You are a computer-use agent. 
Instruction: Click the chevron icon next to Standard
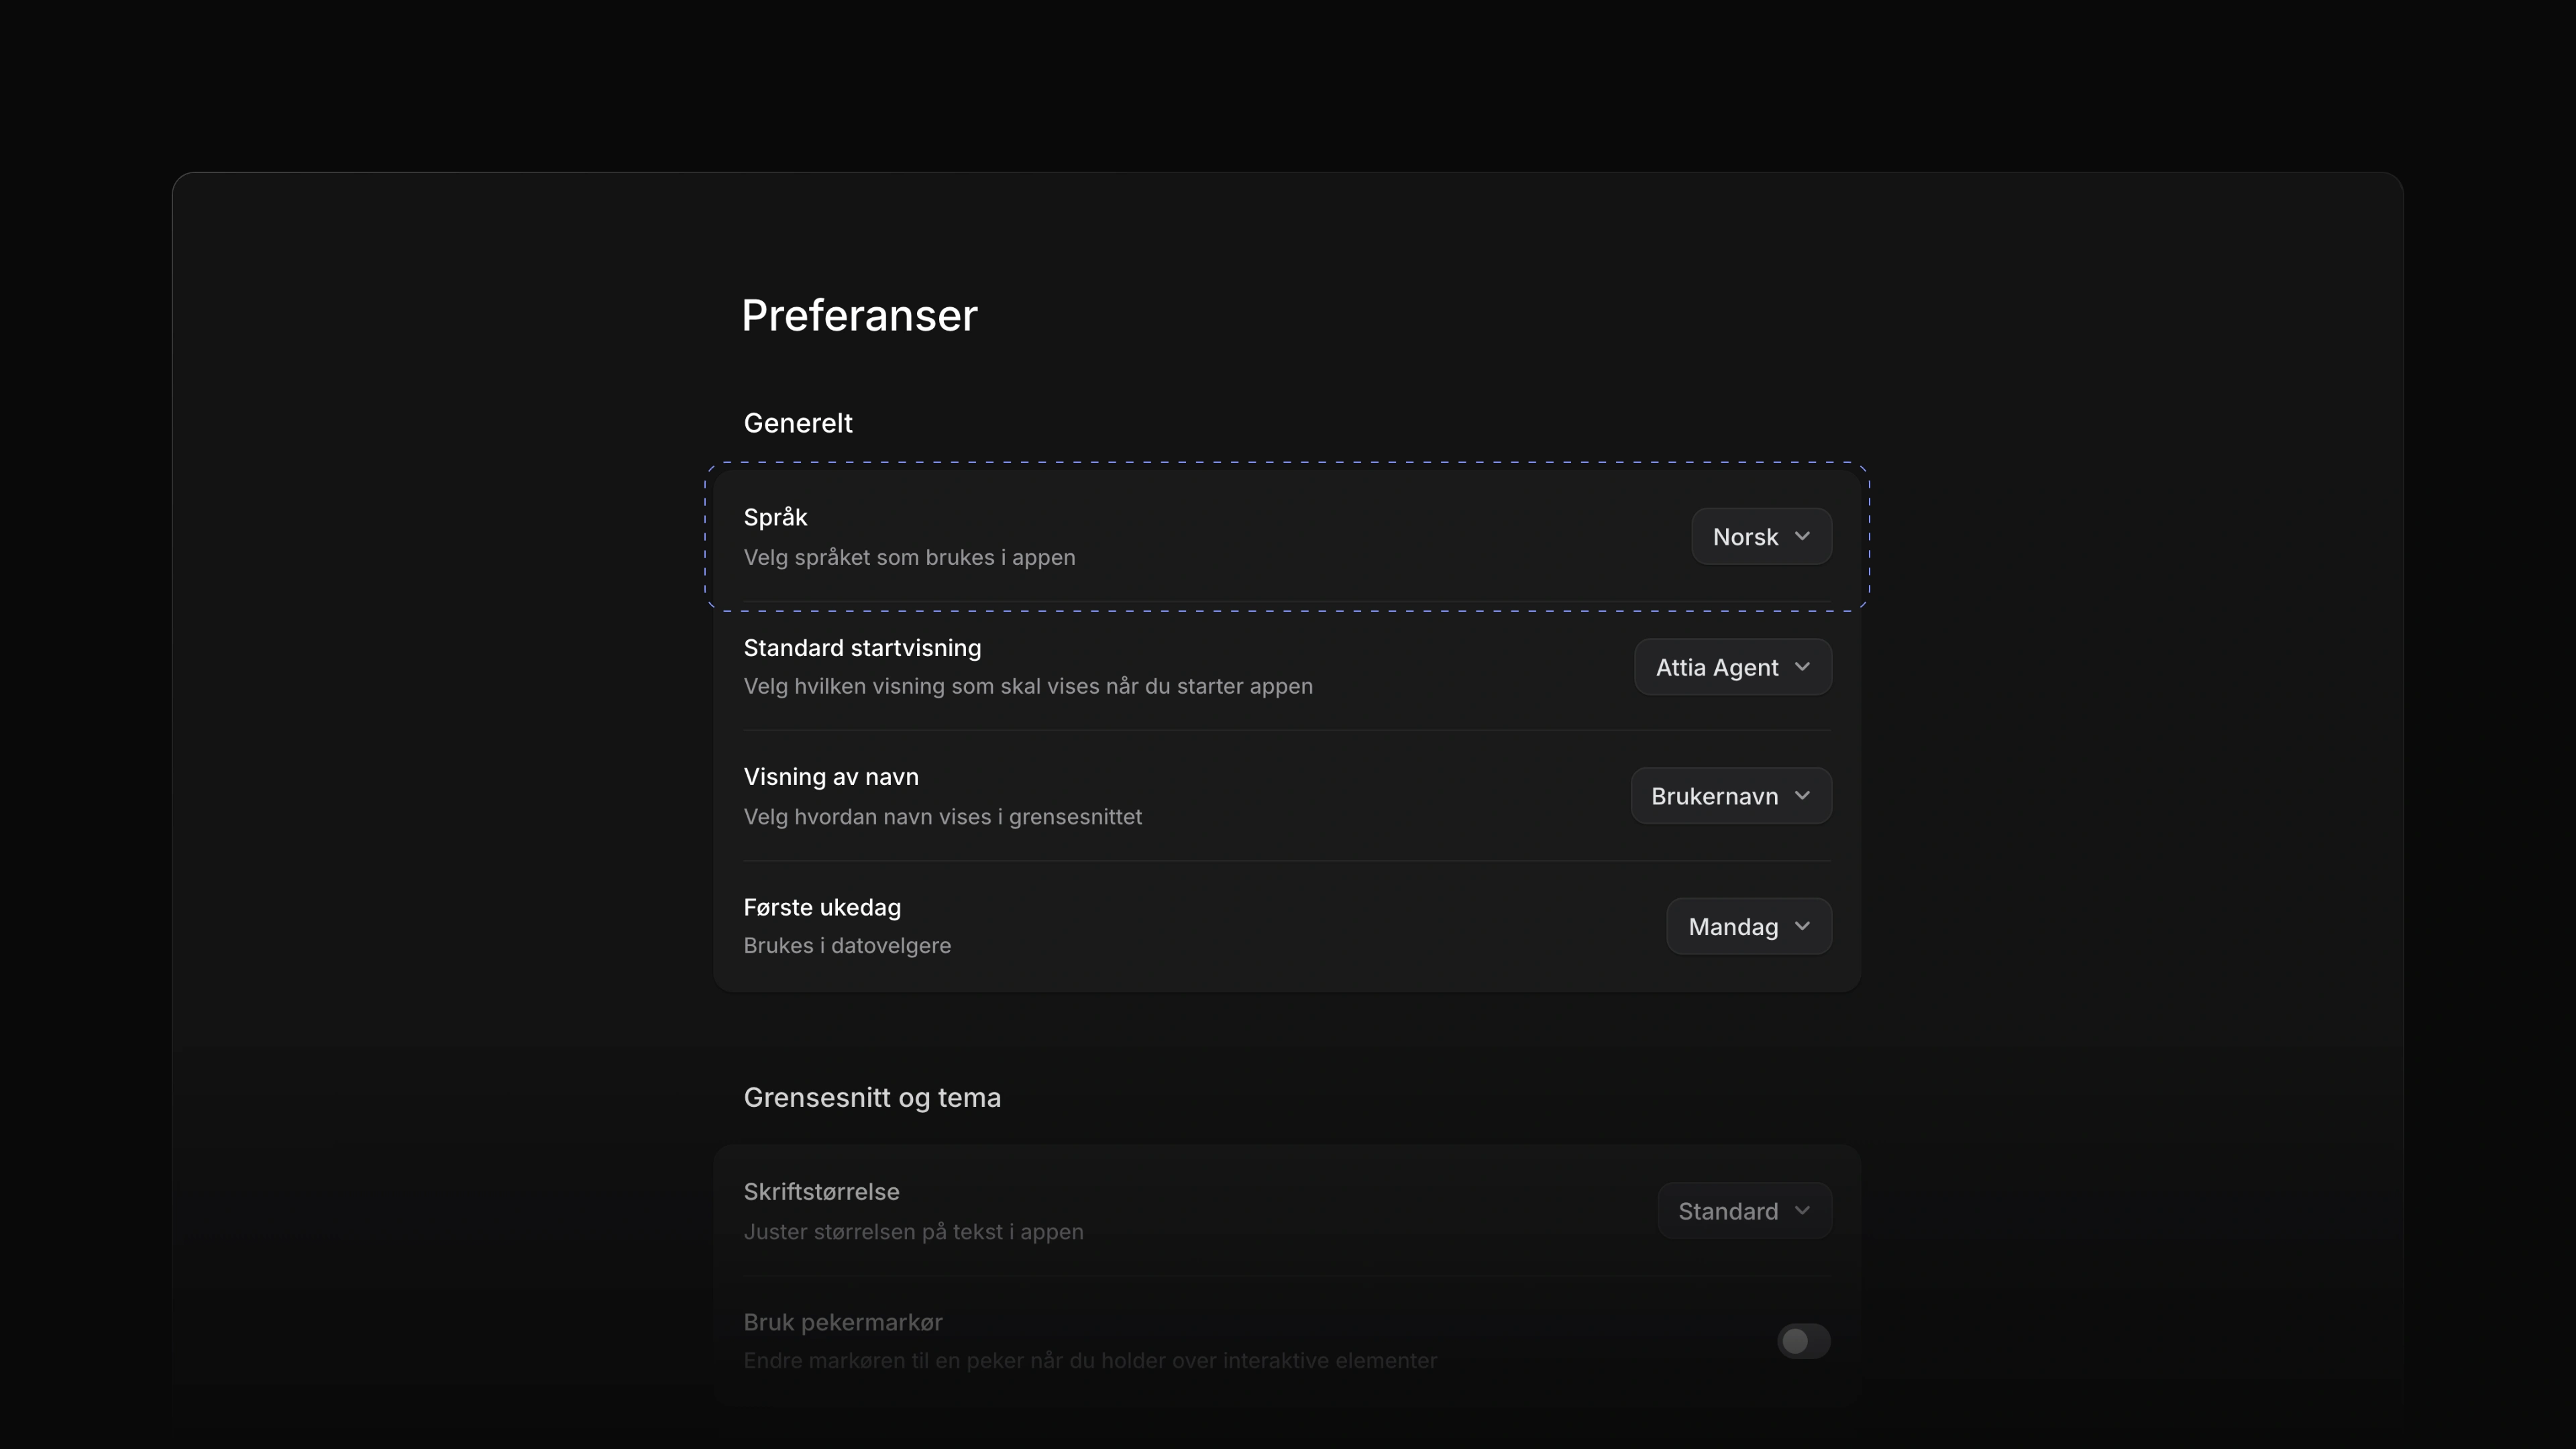click(1802, 1211)
